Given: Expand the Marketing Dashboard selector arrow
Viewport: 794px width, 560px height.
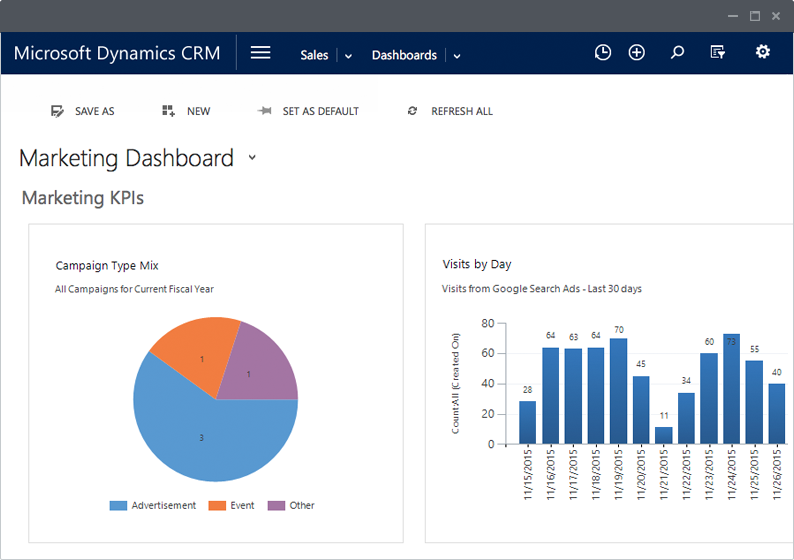Looking at the screenshot, I should pos(252,157).
